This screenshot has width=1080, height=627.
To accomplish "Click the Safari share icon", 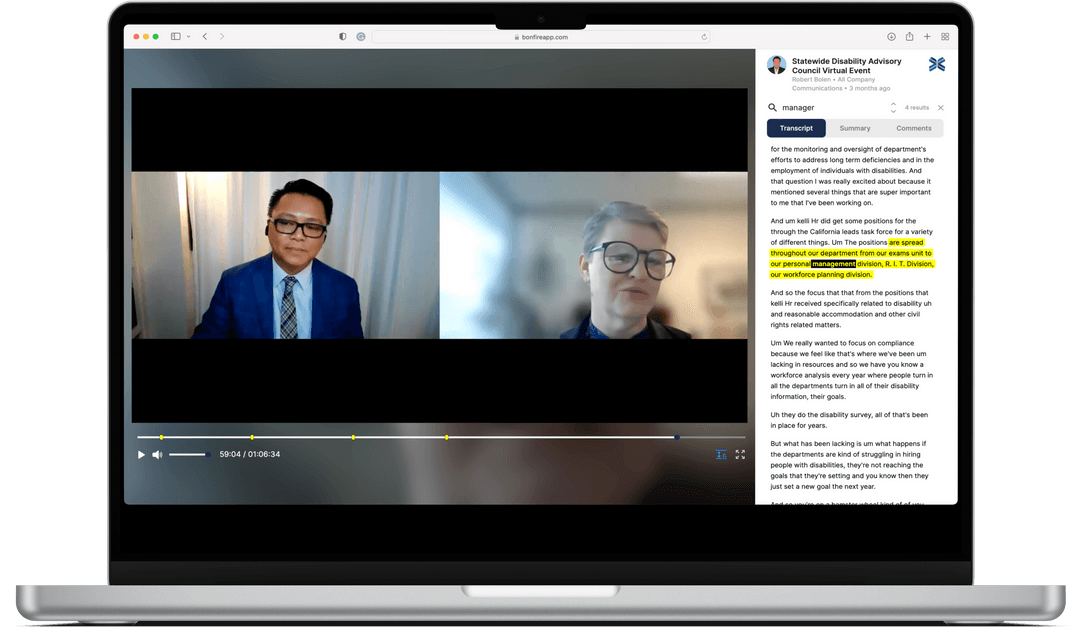I will (x=909, y=36).
